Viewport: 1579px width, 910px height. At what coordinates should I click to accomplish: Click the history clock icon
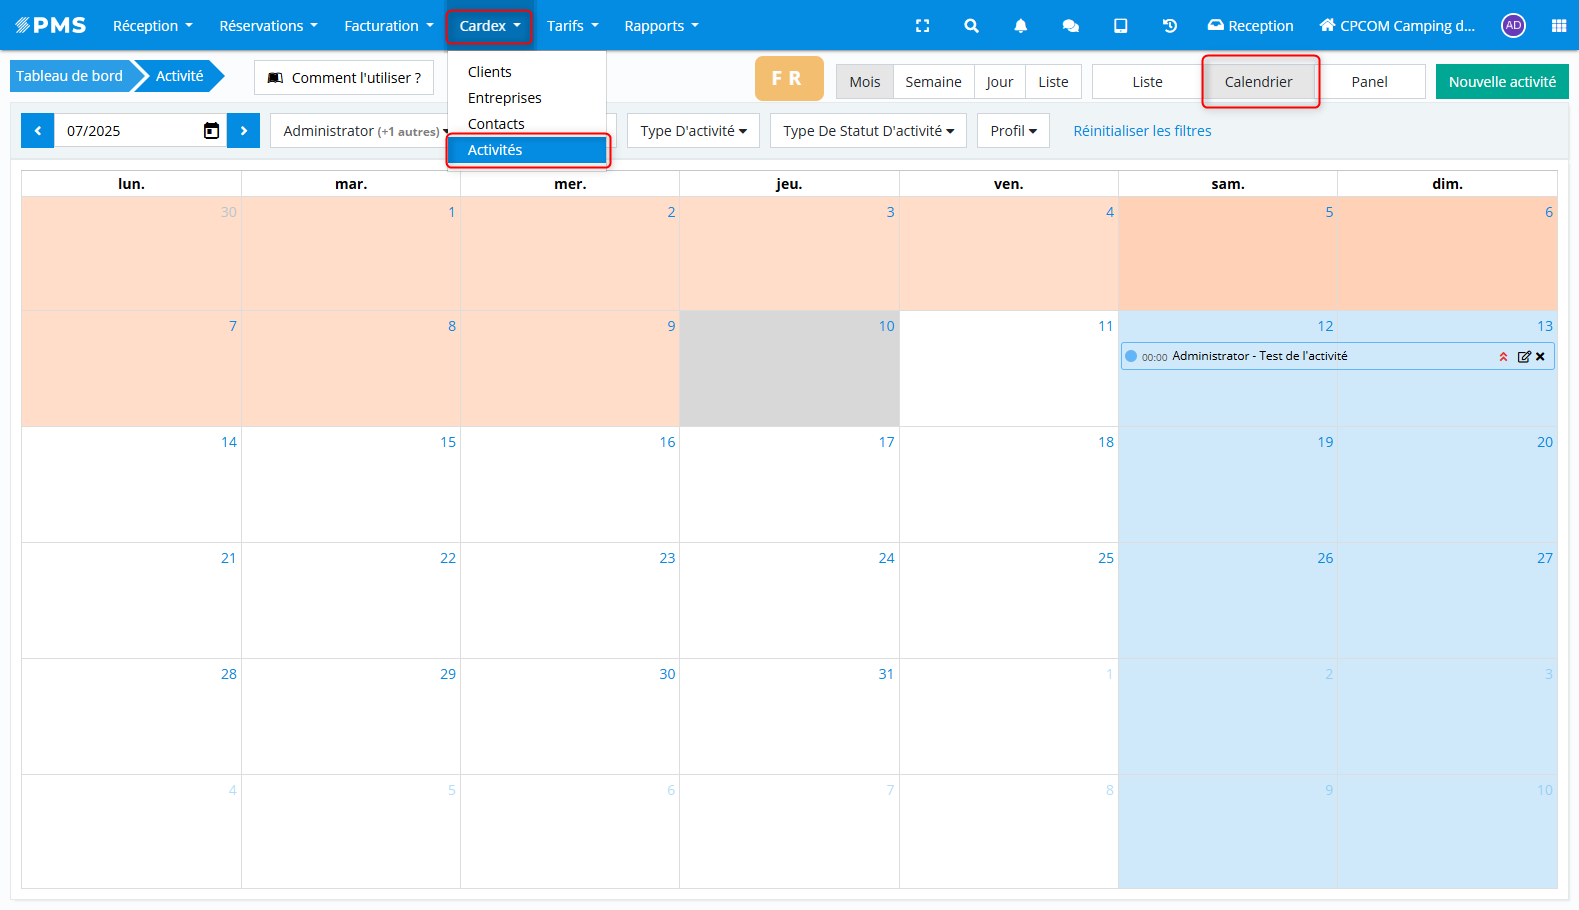pyautogui.click(x=1169, y=26)
